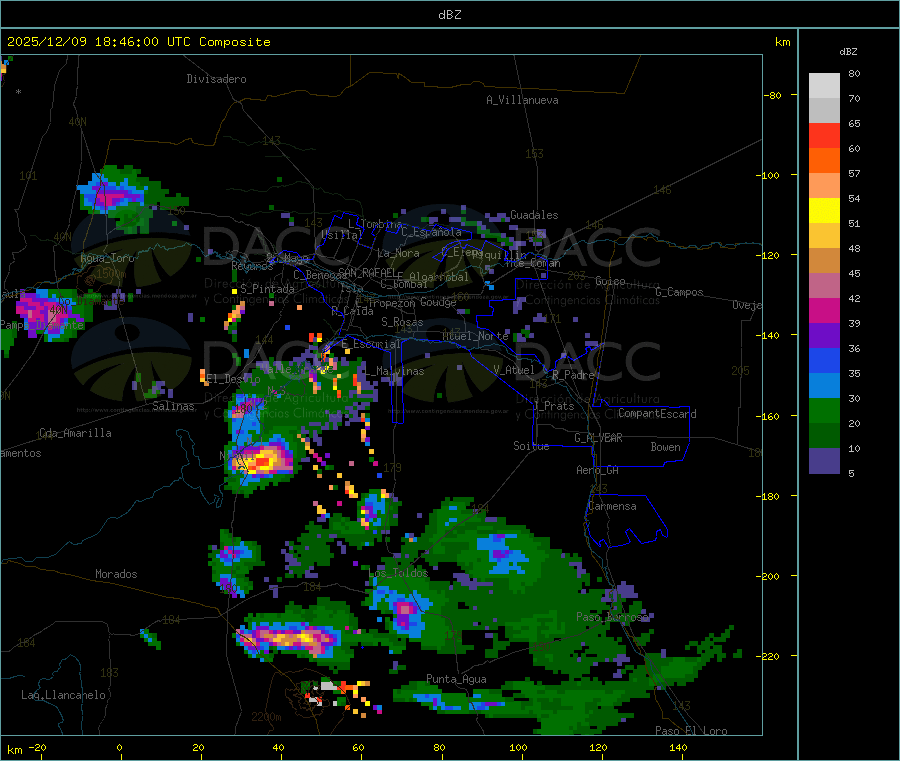Click the Soitue location label
Image resolution: width=900 pixels, height=761 pixels.
click(x=531, y=446)
